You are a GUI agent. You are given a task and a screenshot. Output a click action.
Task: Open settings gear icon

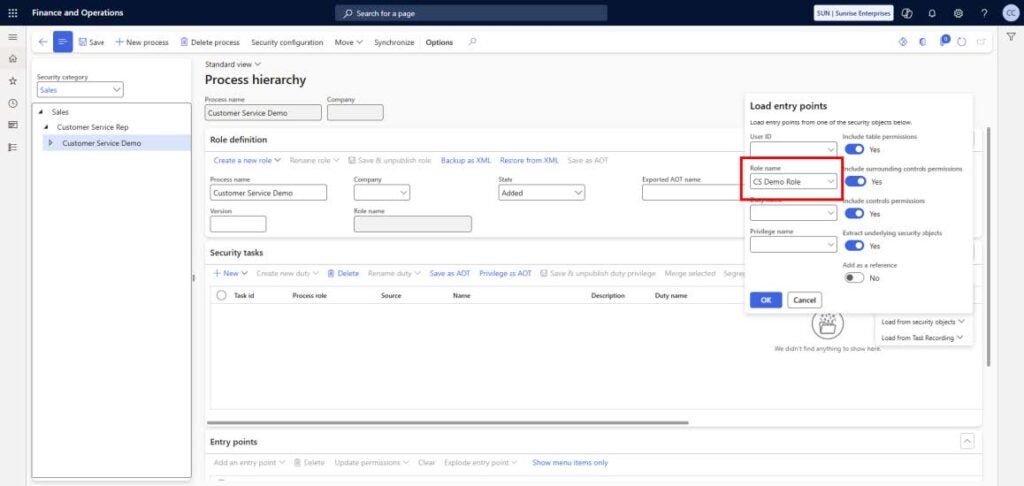click(x=958, y=13)
